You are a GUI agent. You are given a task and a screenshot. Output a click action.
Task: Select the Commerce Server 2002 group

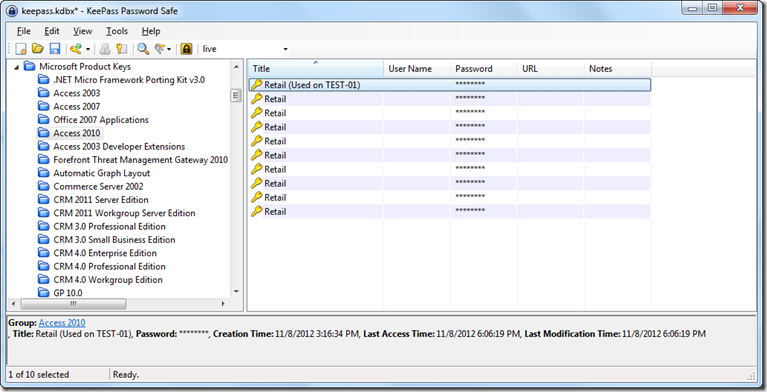(x=98, y=186)
